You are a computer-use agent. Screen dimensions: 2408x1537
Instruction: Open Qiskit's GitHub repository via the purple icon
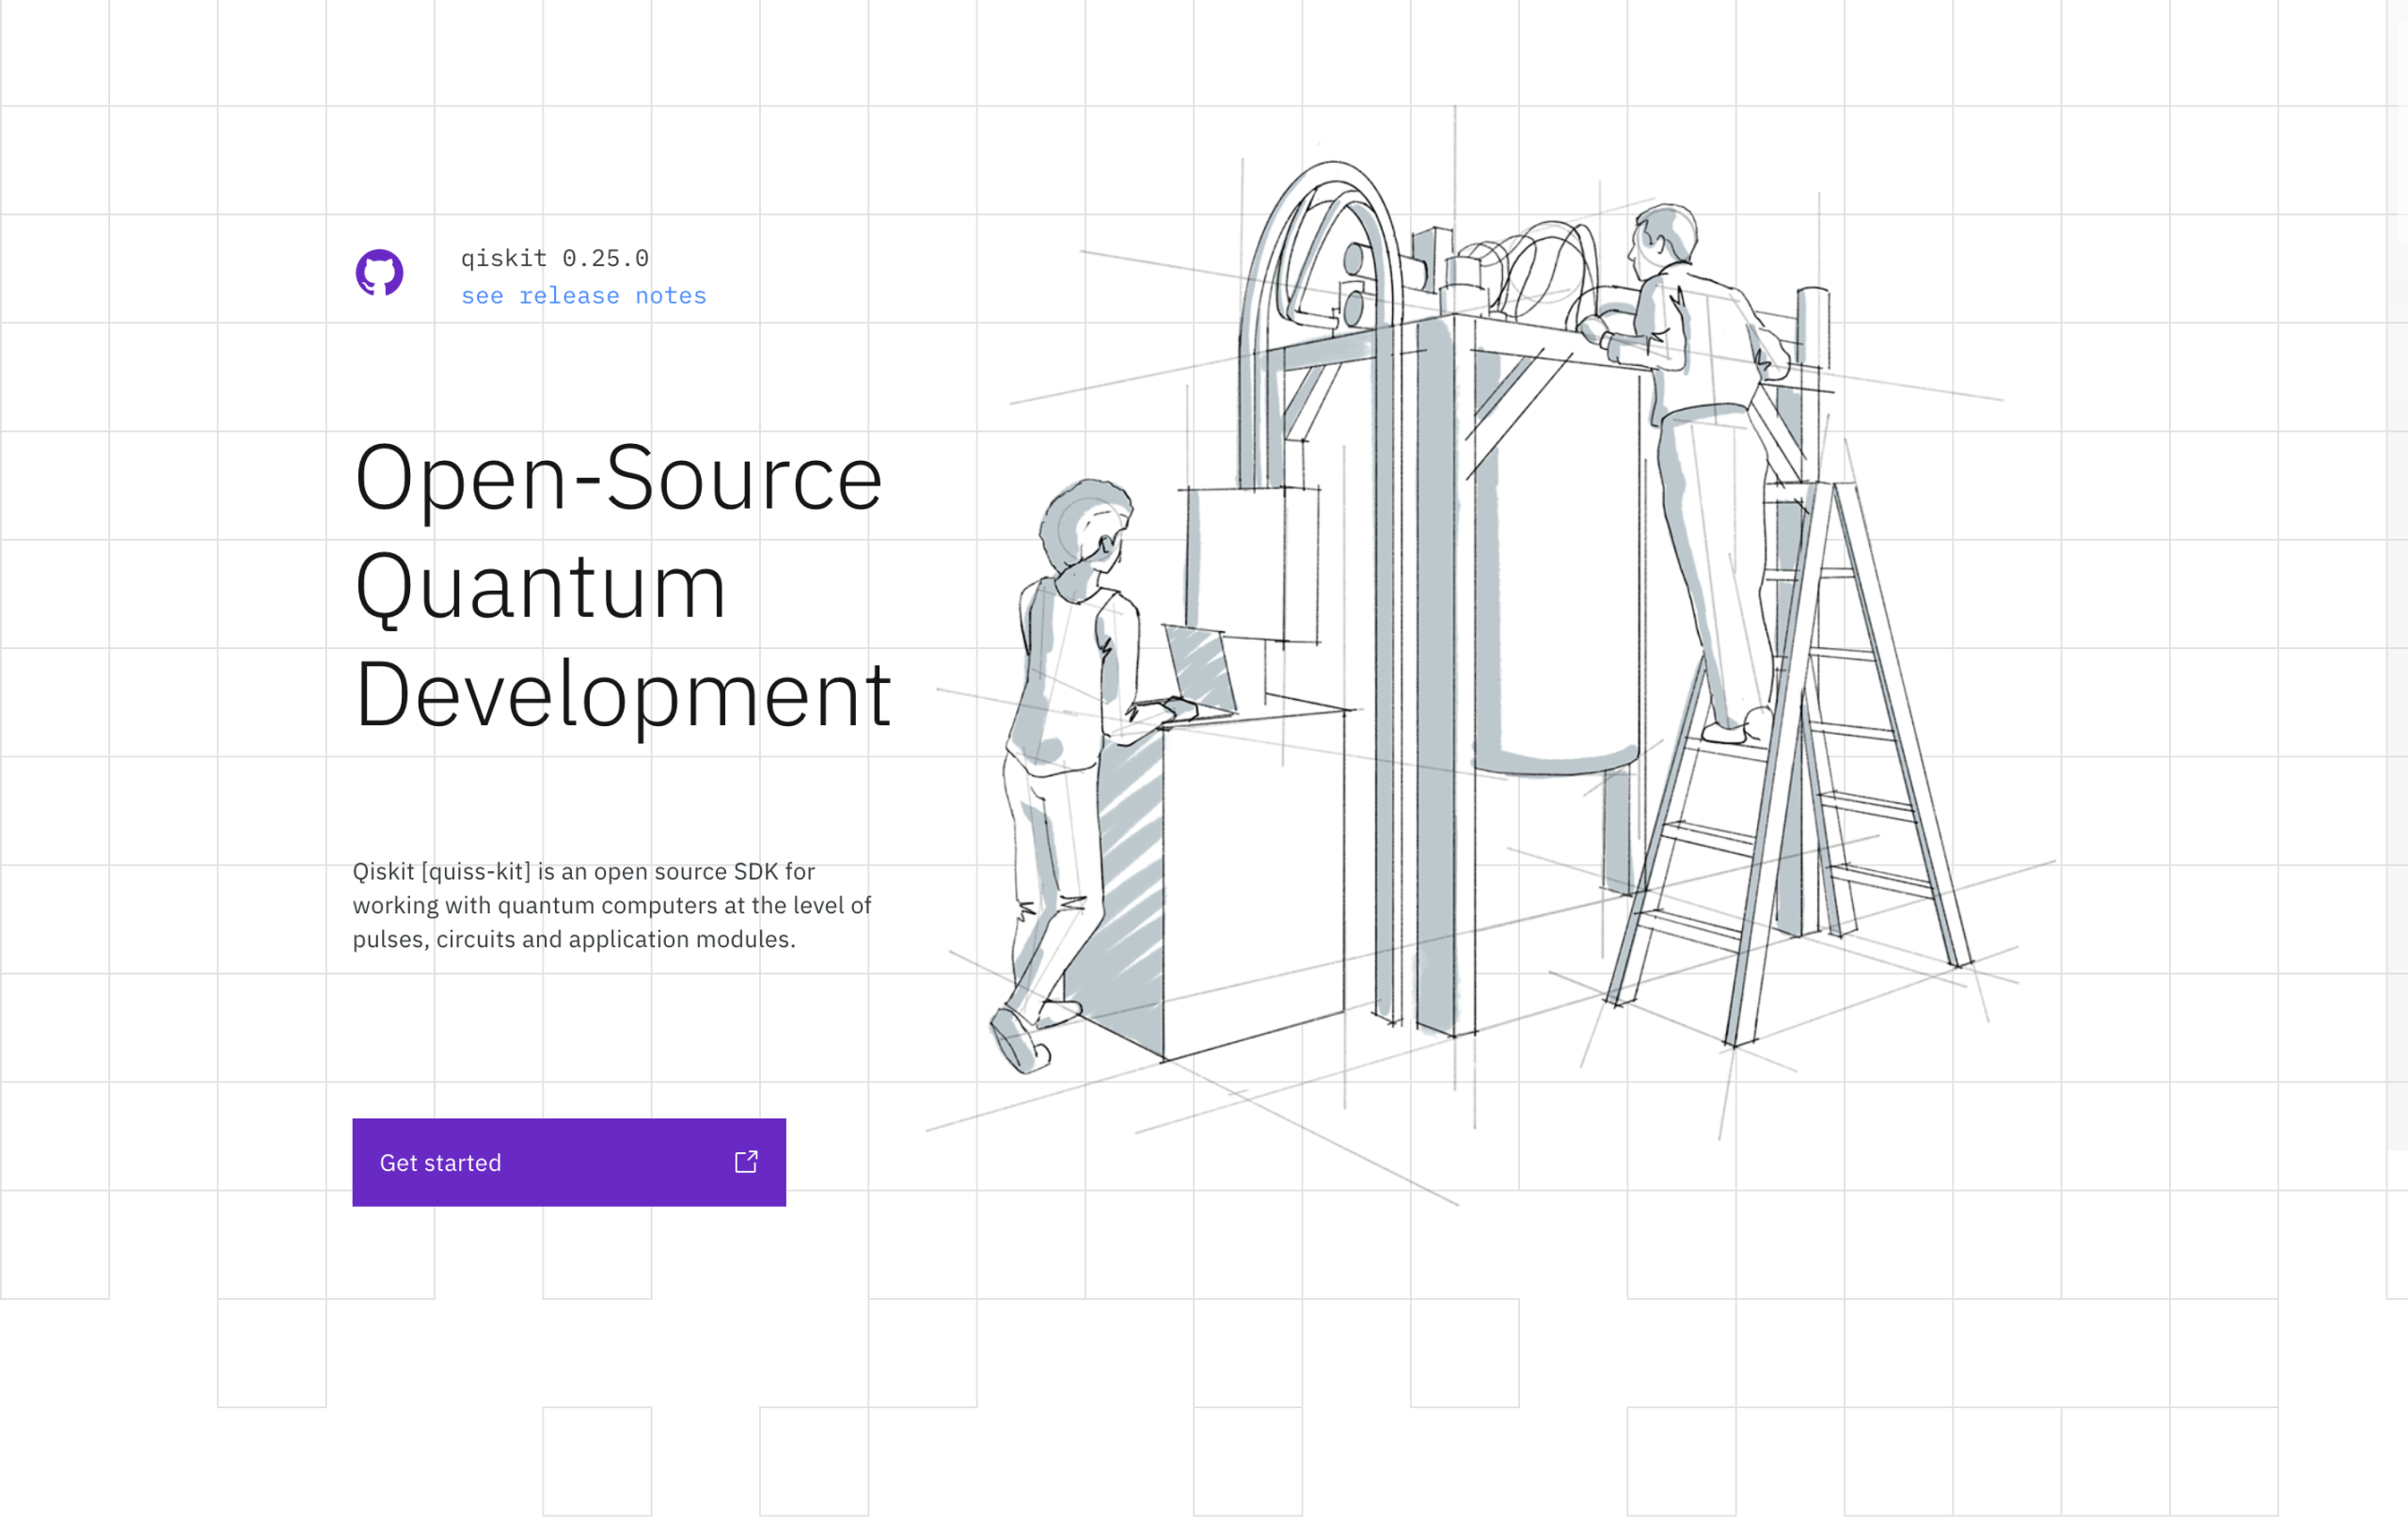[380, 272]
